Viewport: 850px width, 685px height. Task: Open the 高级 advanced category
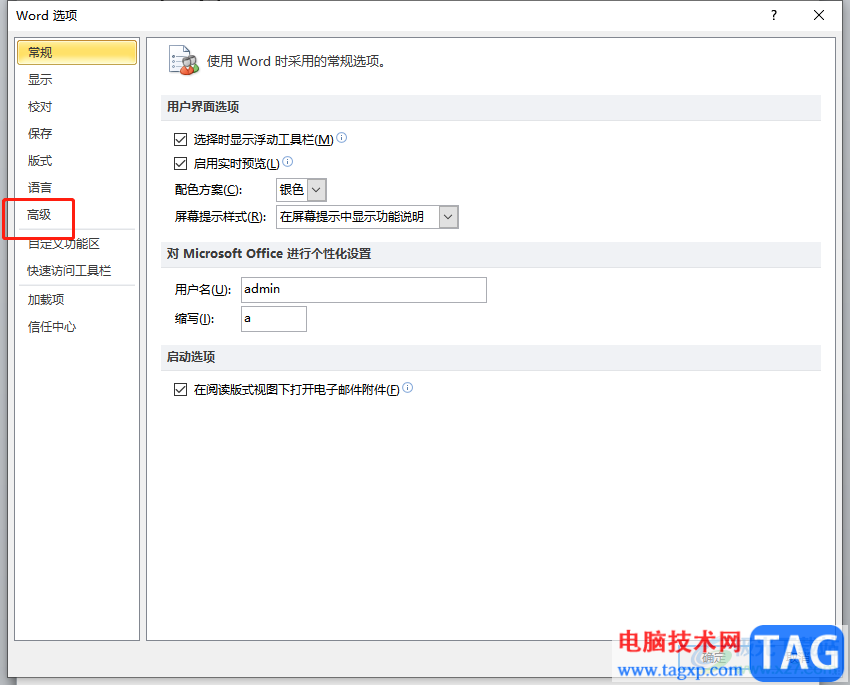tap(40, 215)
